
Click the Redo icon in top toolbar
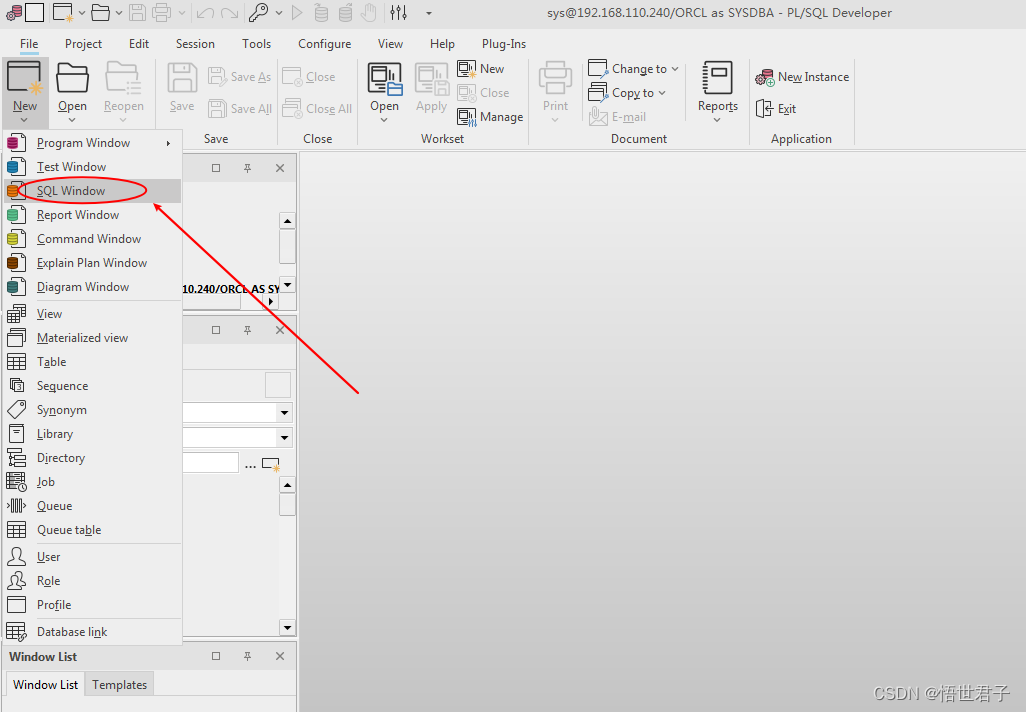[x=229, y=12]
